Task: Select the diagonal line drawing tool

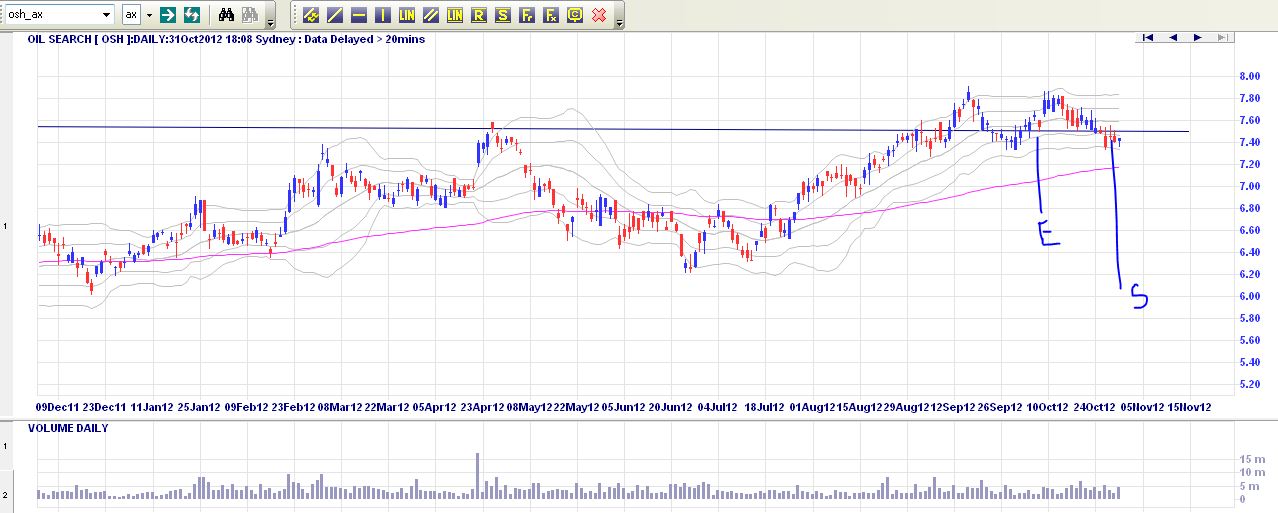Action: click(x=335, y=15)
